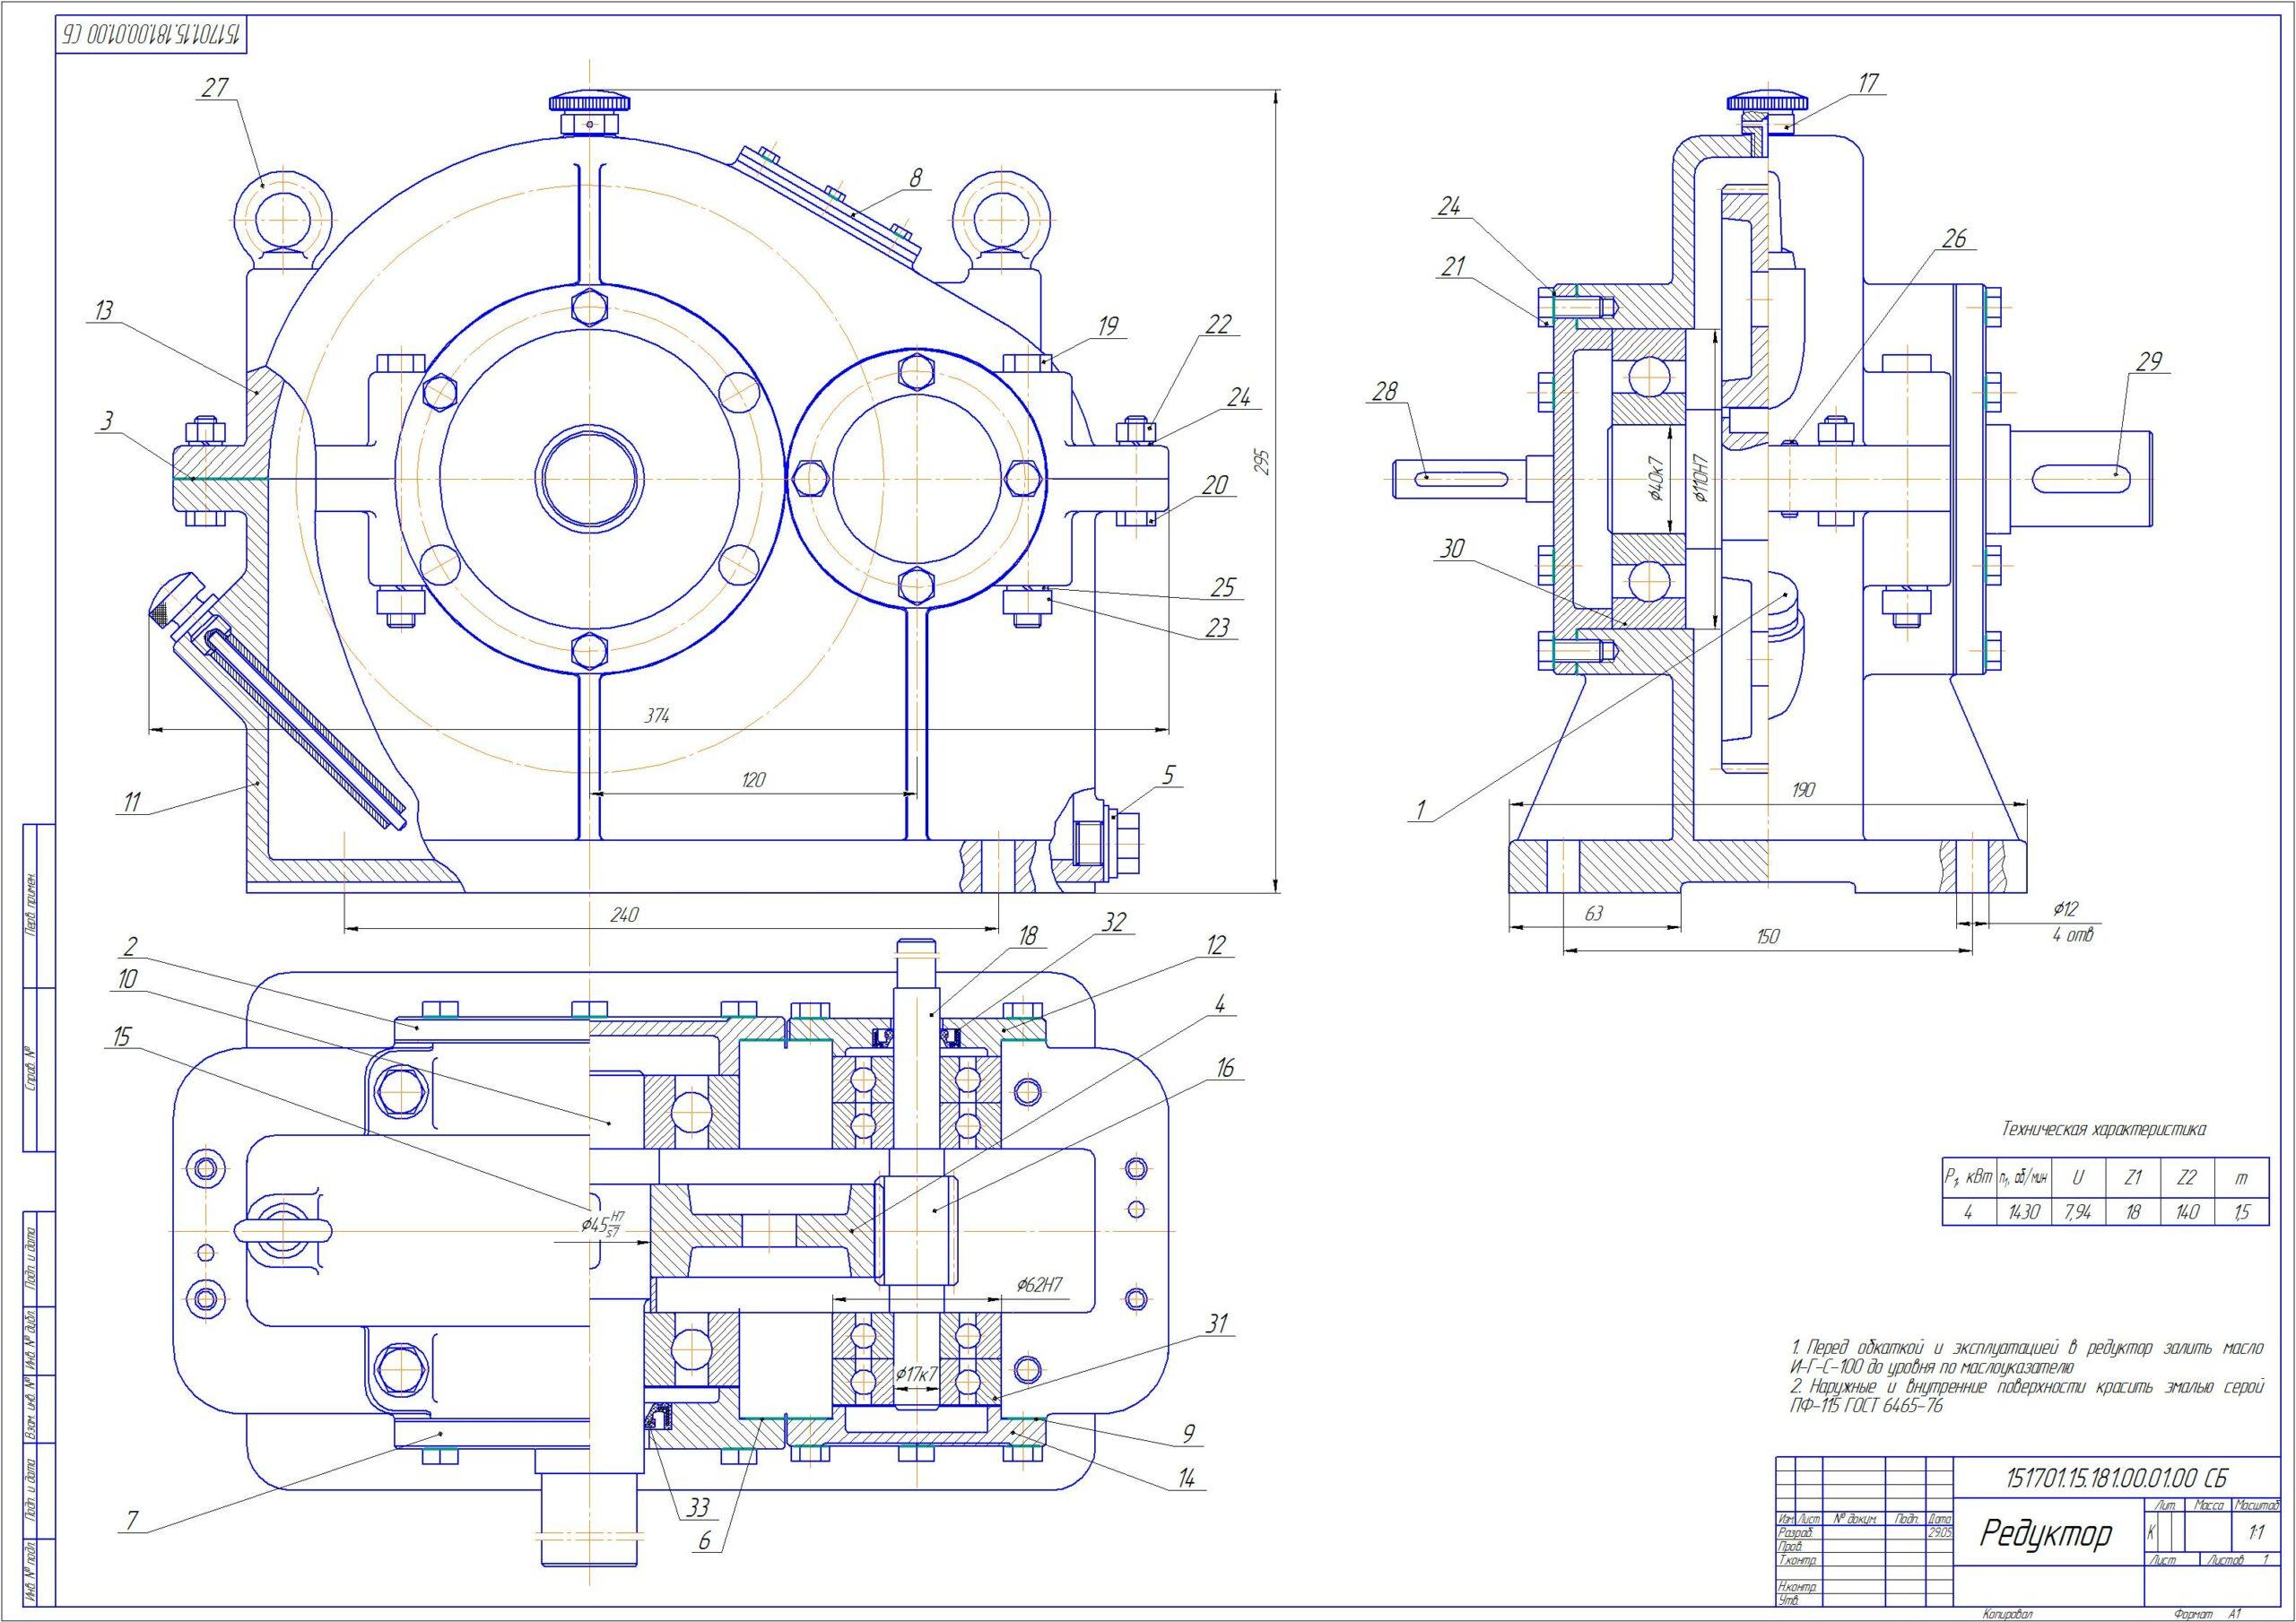This screenshot has width=2296, height=1622.
Task: Click the callout number 27 for the eye bolt
Action: tap(216, 88)
